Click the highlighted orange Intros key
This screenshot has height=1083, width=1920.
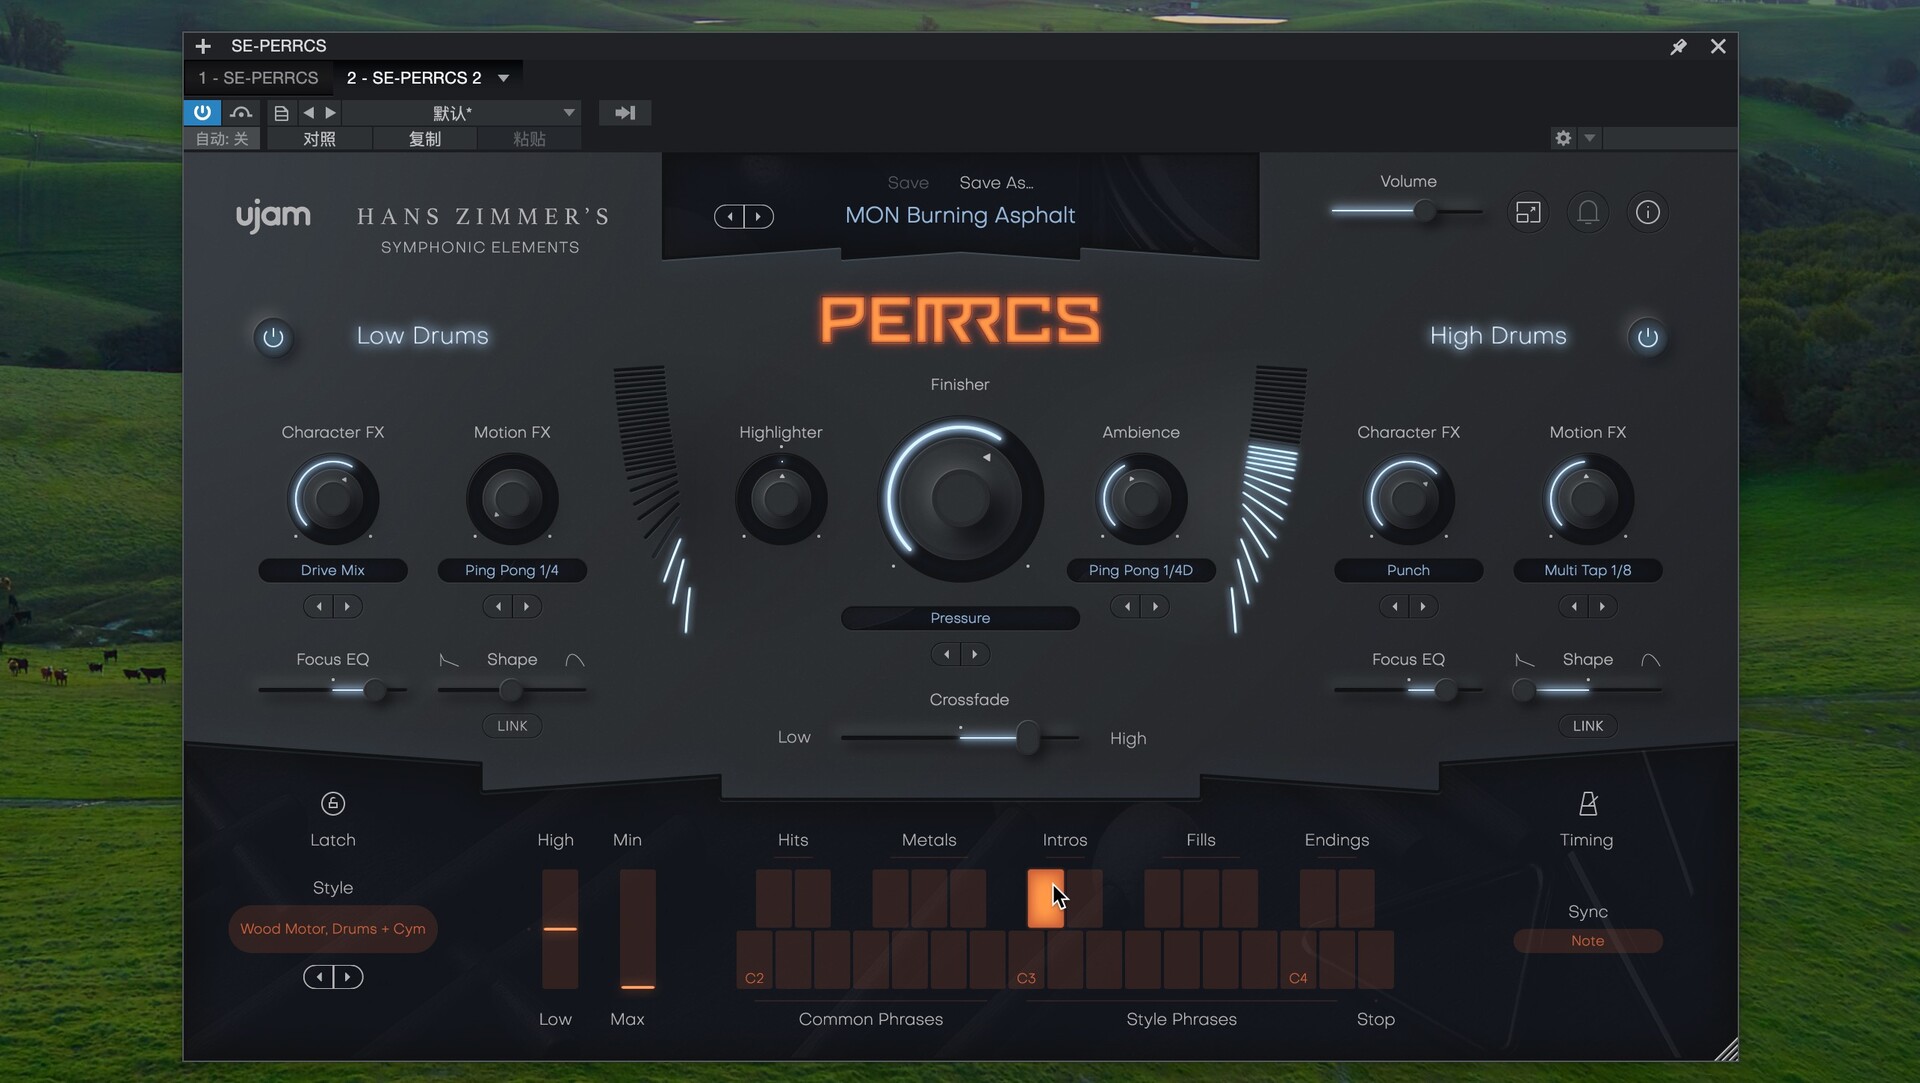(x=1045, y=898)
